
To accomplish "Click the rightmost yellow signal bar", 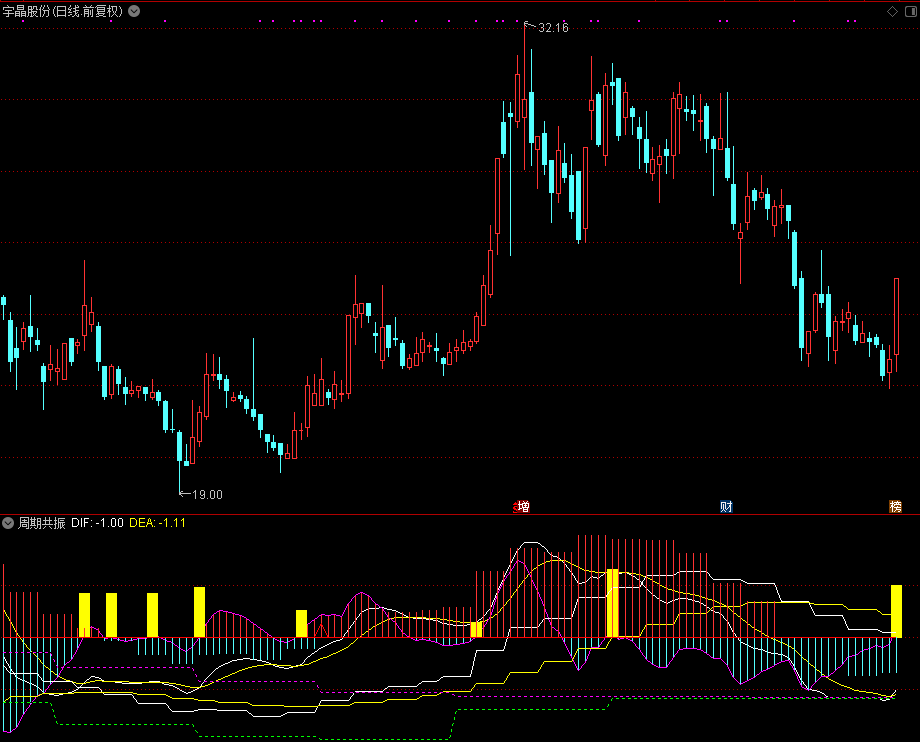I will point(897,611).
